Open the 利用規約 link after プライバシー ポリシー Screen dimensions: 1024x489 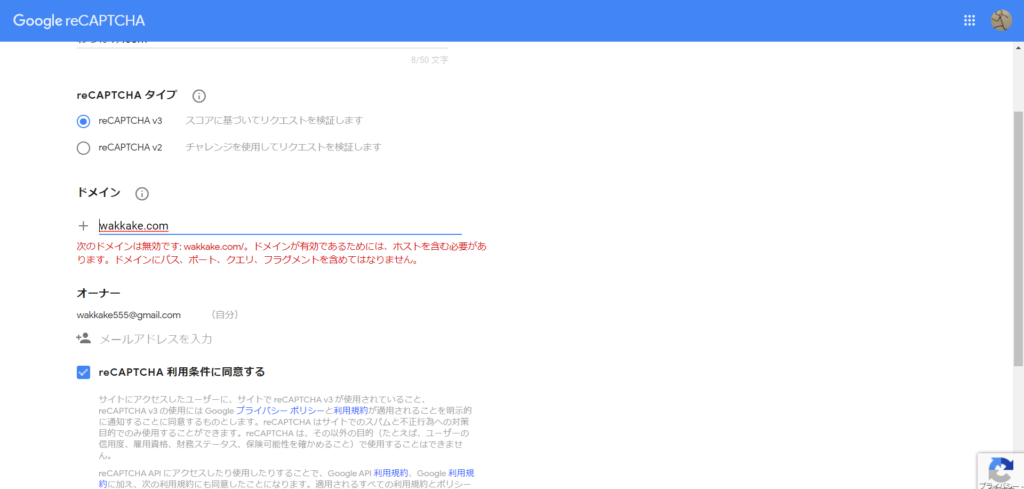coord(351,411)
